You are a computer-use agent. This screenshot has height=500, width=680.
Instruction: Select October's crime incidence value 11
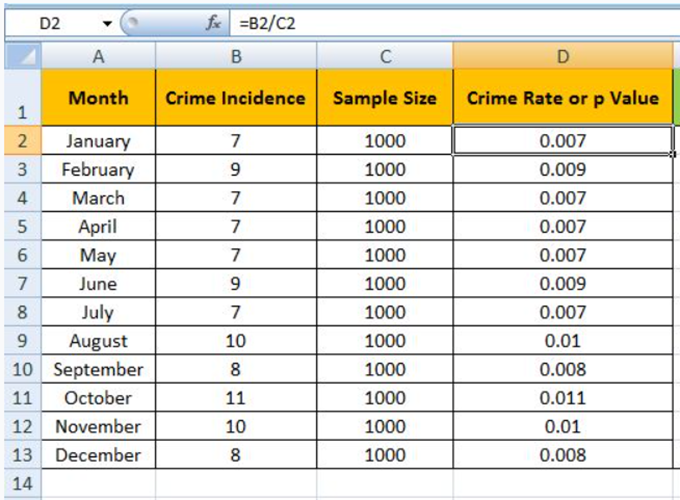[235, 399]
